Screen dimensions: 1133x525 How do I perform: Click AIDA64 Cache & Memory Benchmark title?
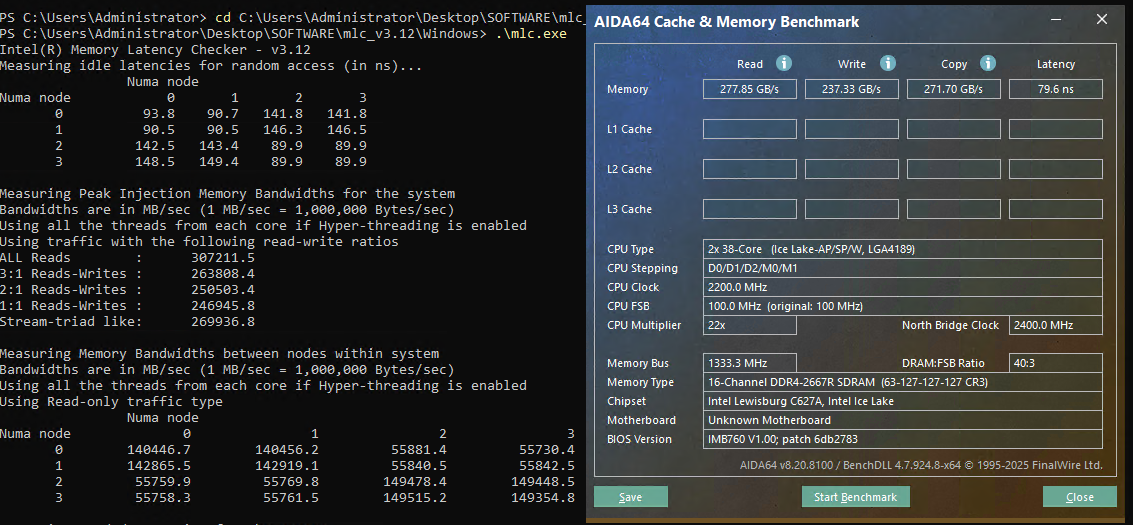click(x=726, y=22)
